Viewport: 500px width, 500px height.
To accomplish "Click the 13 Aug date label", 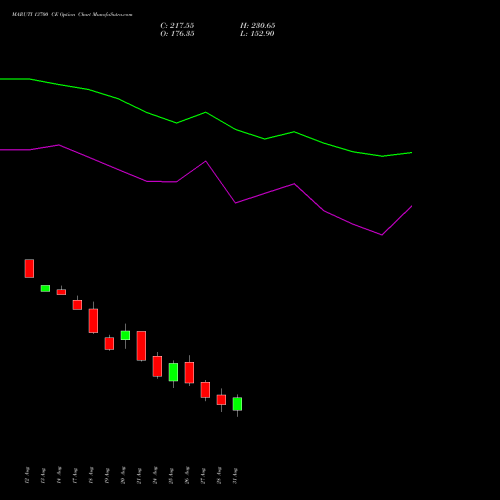I will pyautogui.click(x=43, y=475).
